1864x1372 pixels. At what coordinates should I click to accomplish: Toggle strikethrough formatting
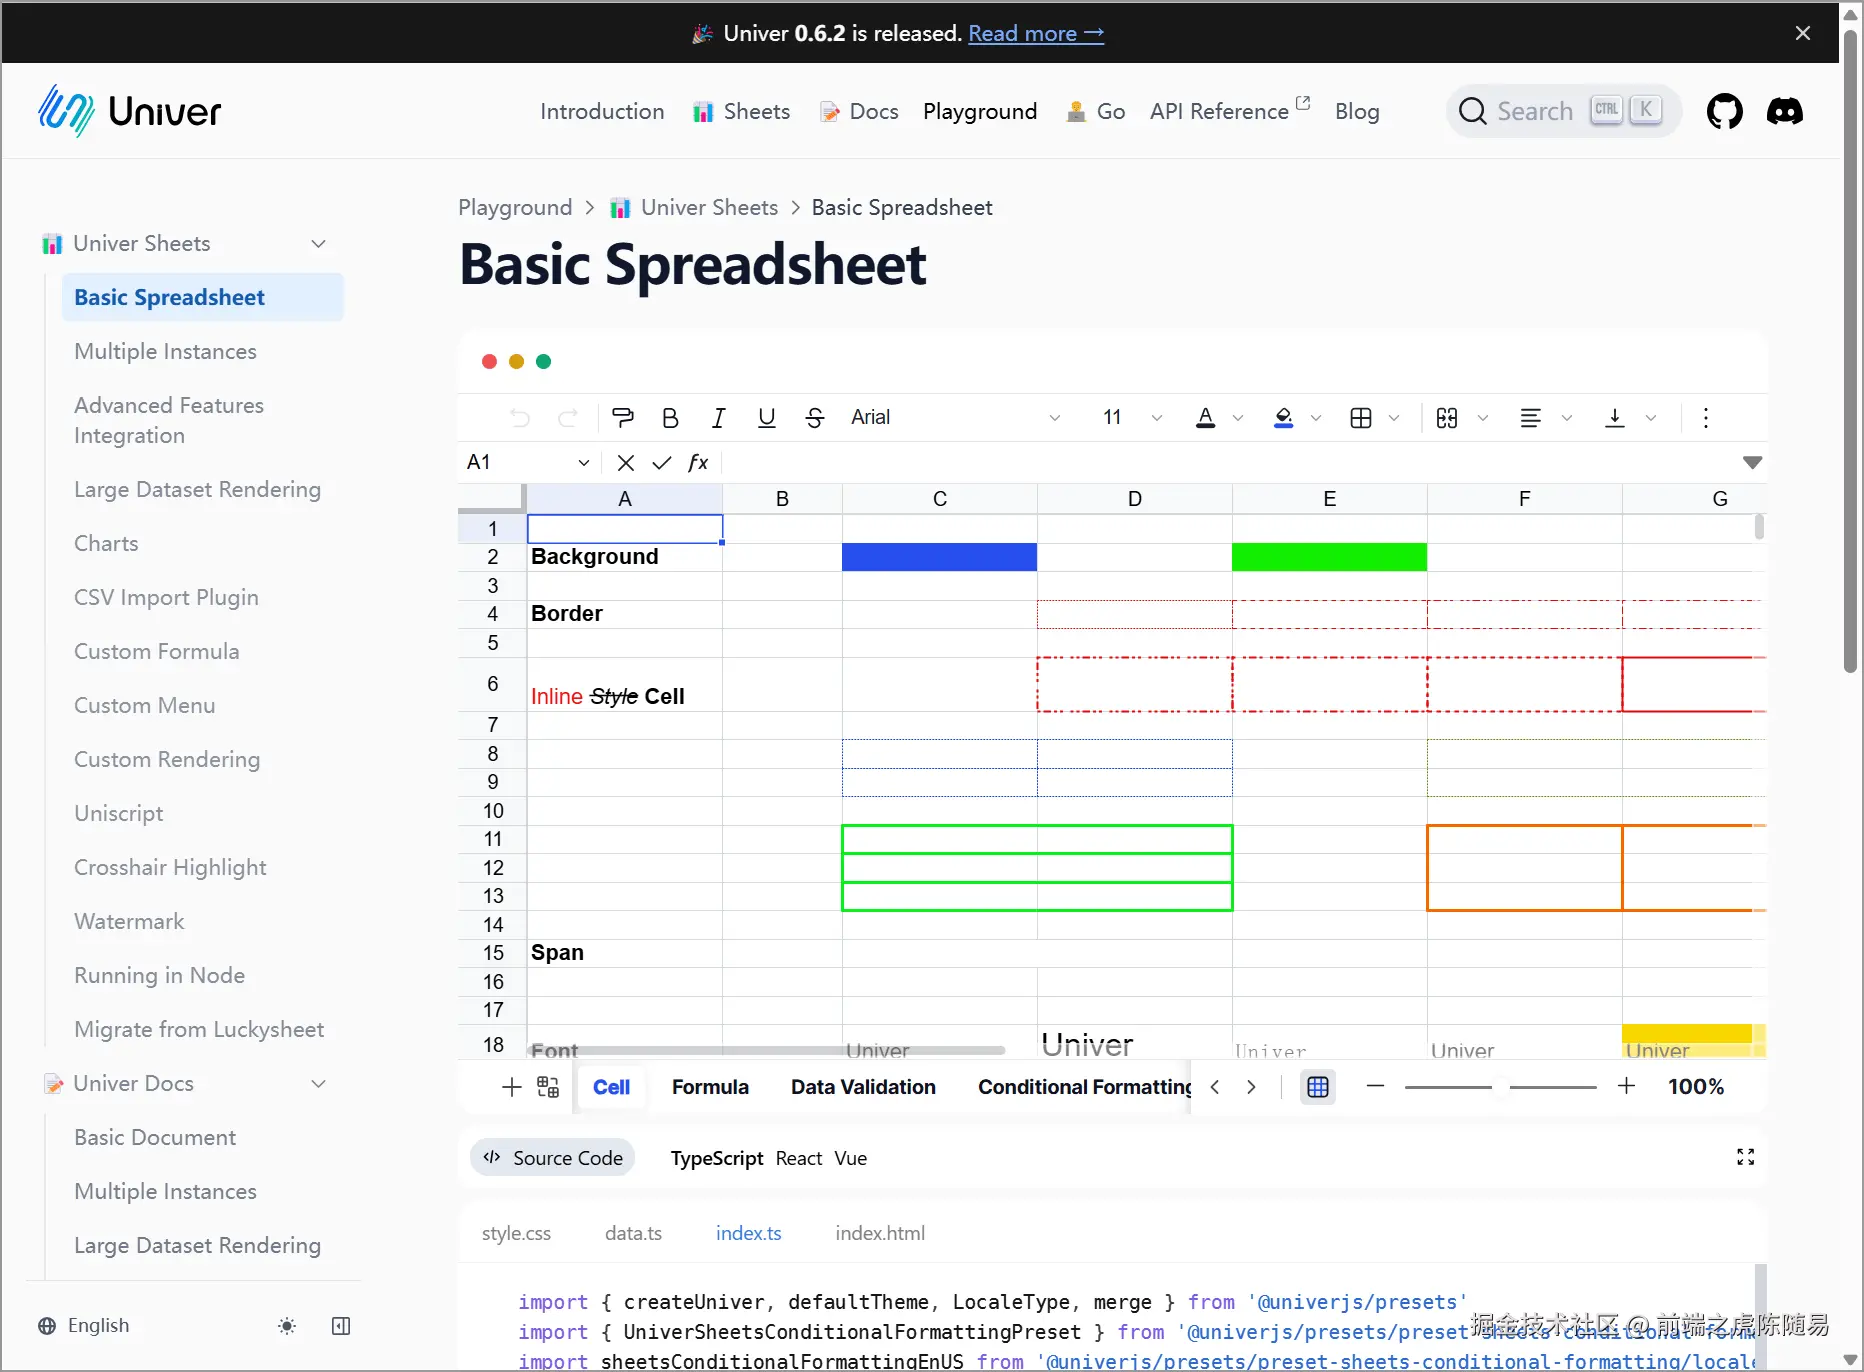815,418
